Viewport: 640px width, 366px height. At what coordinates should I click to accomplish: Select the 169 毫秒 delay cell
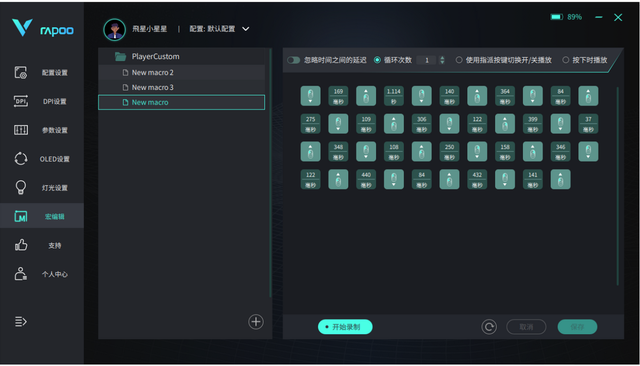point(338,96)
